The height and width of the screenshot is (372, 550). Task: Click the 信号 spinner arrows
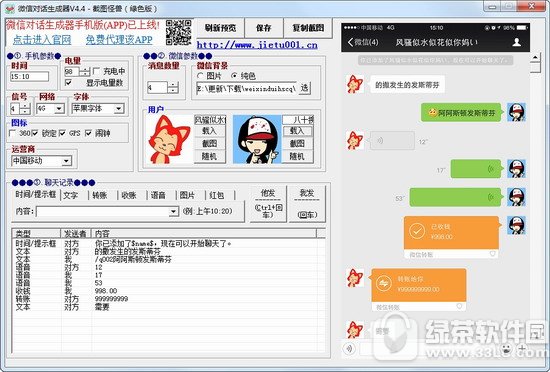click(25, 109)
